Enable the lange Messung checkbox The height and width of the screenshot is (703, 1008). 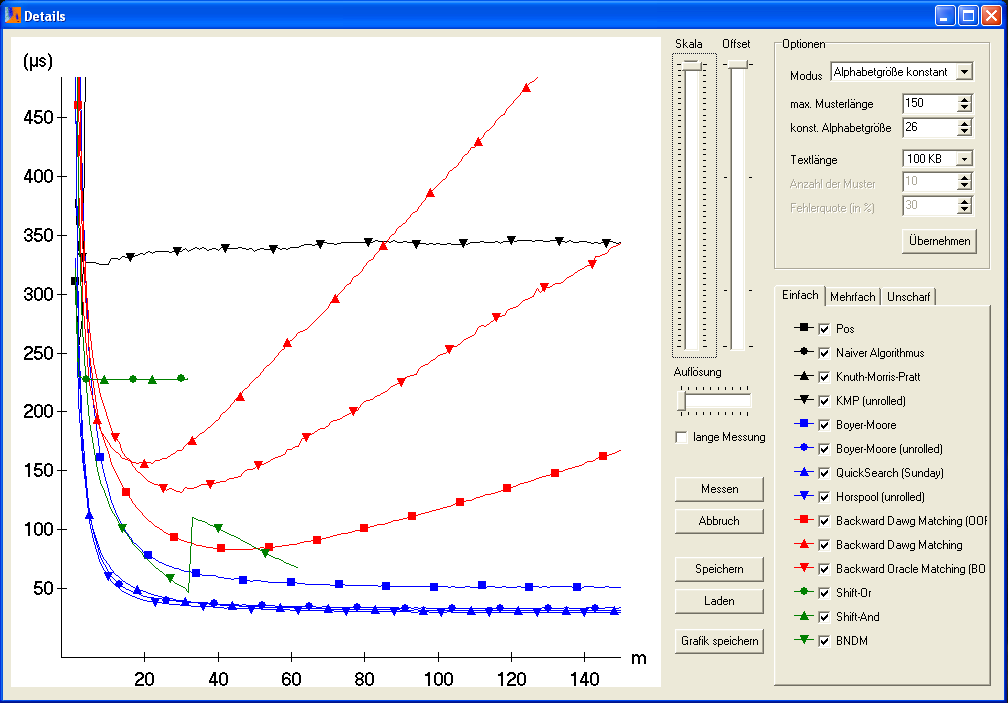pos(682,437)
